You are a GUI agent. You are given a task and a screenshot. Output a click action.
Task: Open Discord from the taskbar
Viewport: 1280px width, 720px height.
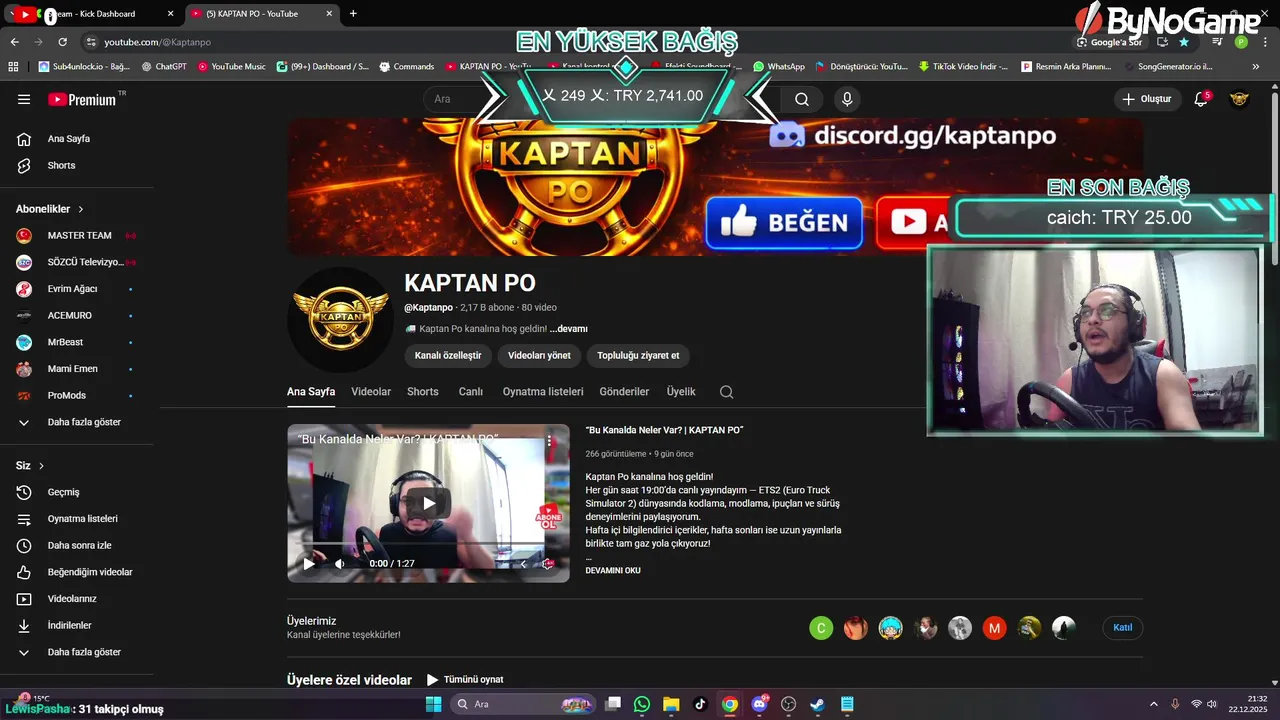(759, 704)
